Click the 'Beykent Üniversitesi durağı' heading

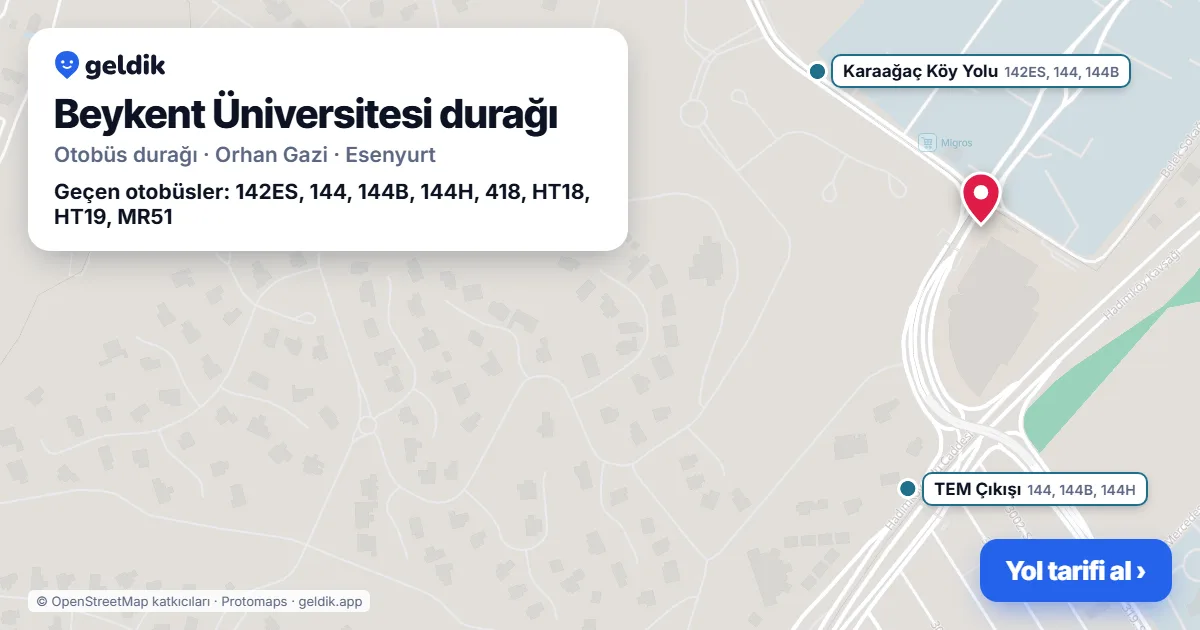[305, 114]
